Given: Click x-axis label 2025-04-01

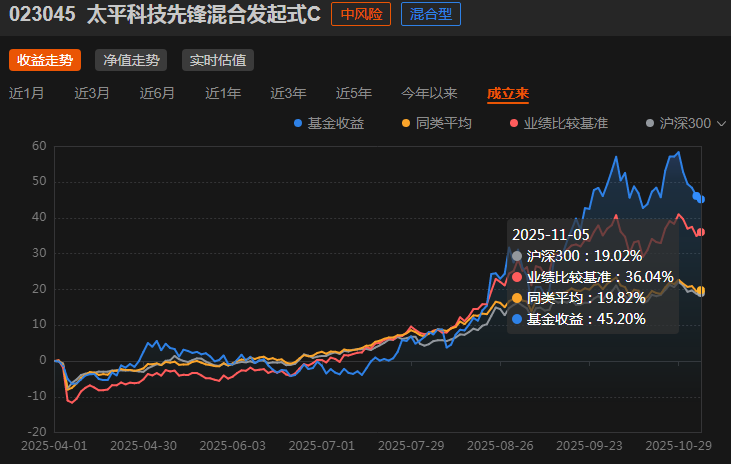Looking at the screenshot, I should [54, 446].
